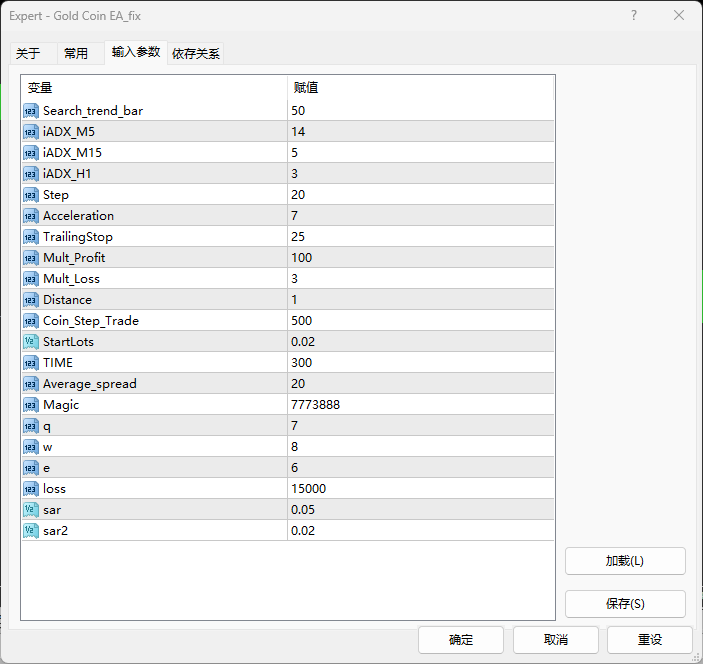Switch to the 关于 tab

point(28,54)
